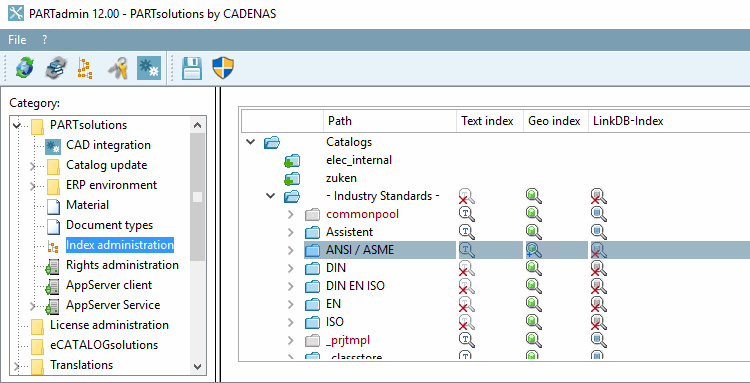Click the blue-yellow shield icon
This screenshot has width=750, height=383.
coord(223,68)
